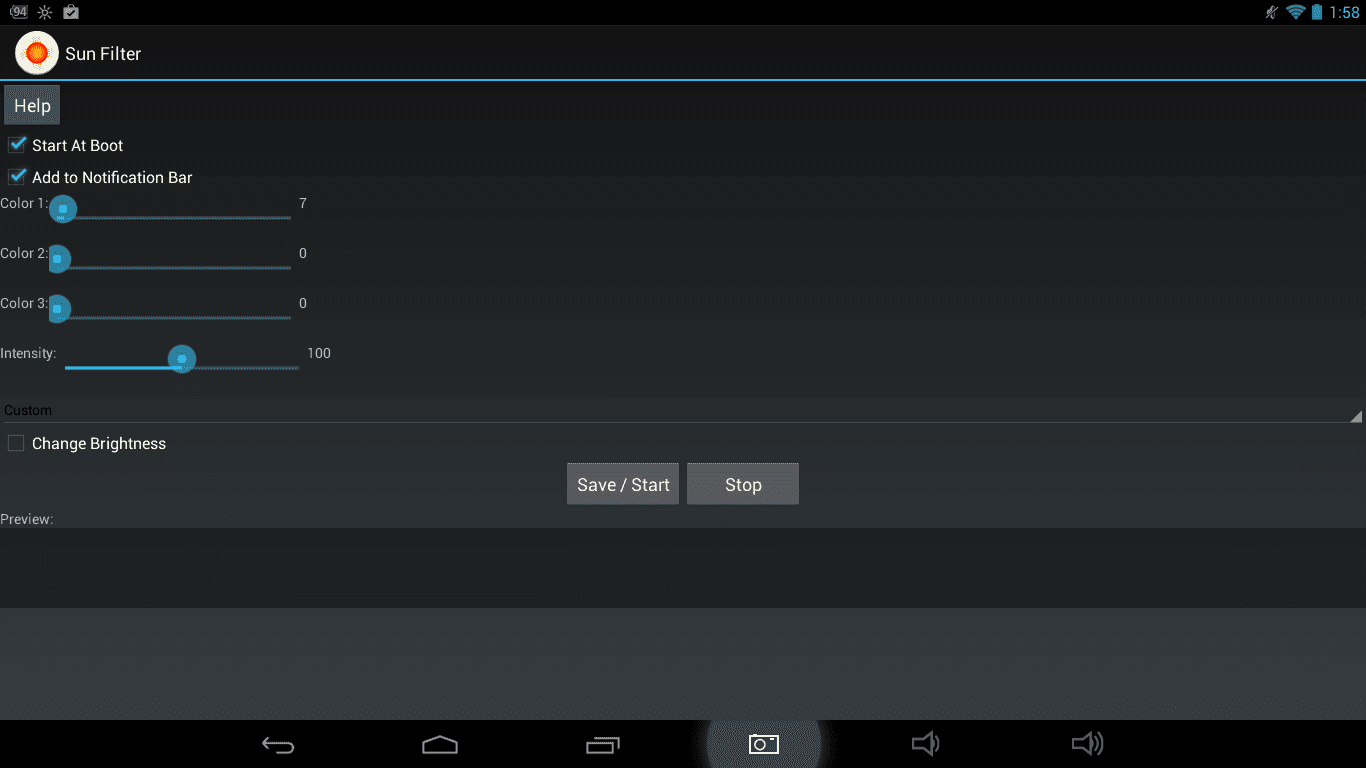
Task: Click the Stop button
Action: pos(743,484)
